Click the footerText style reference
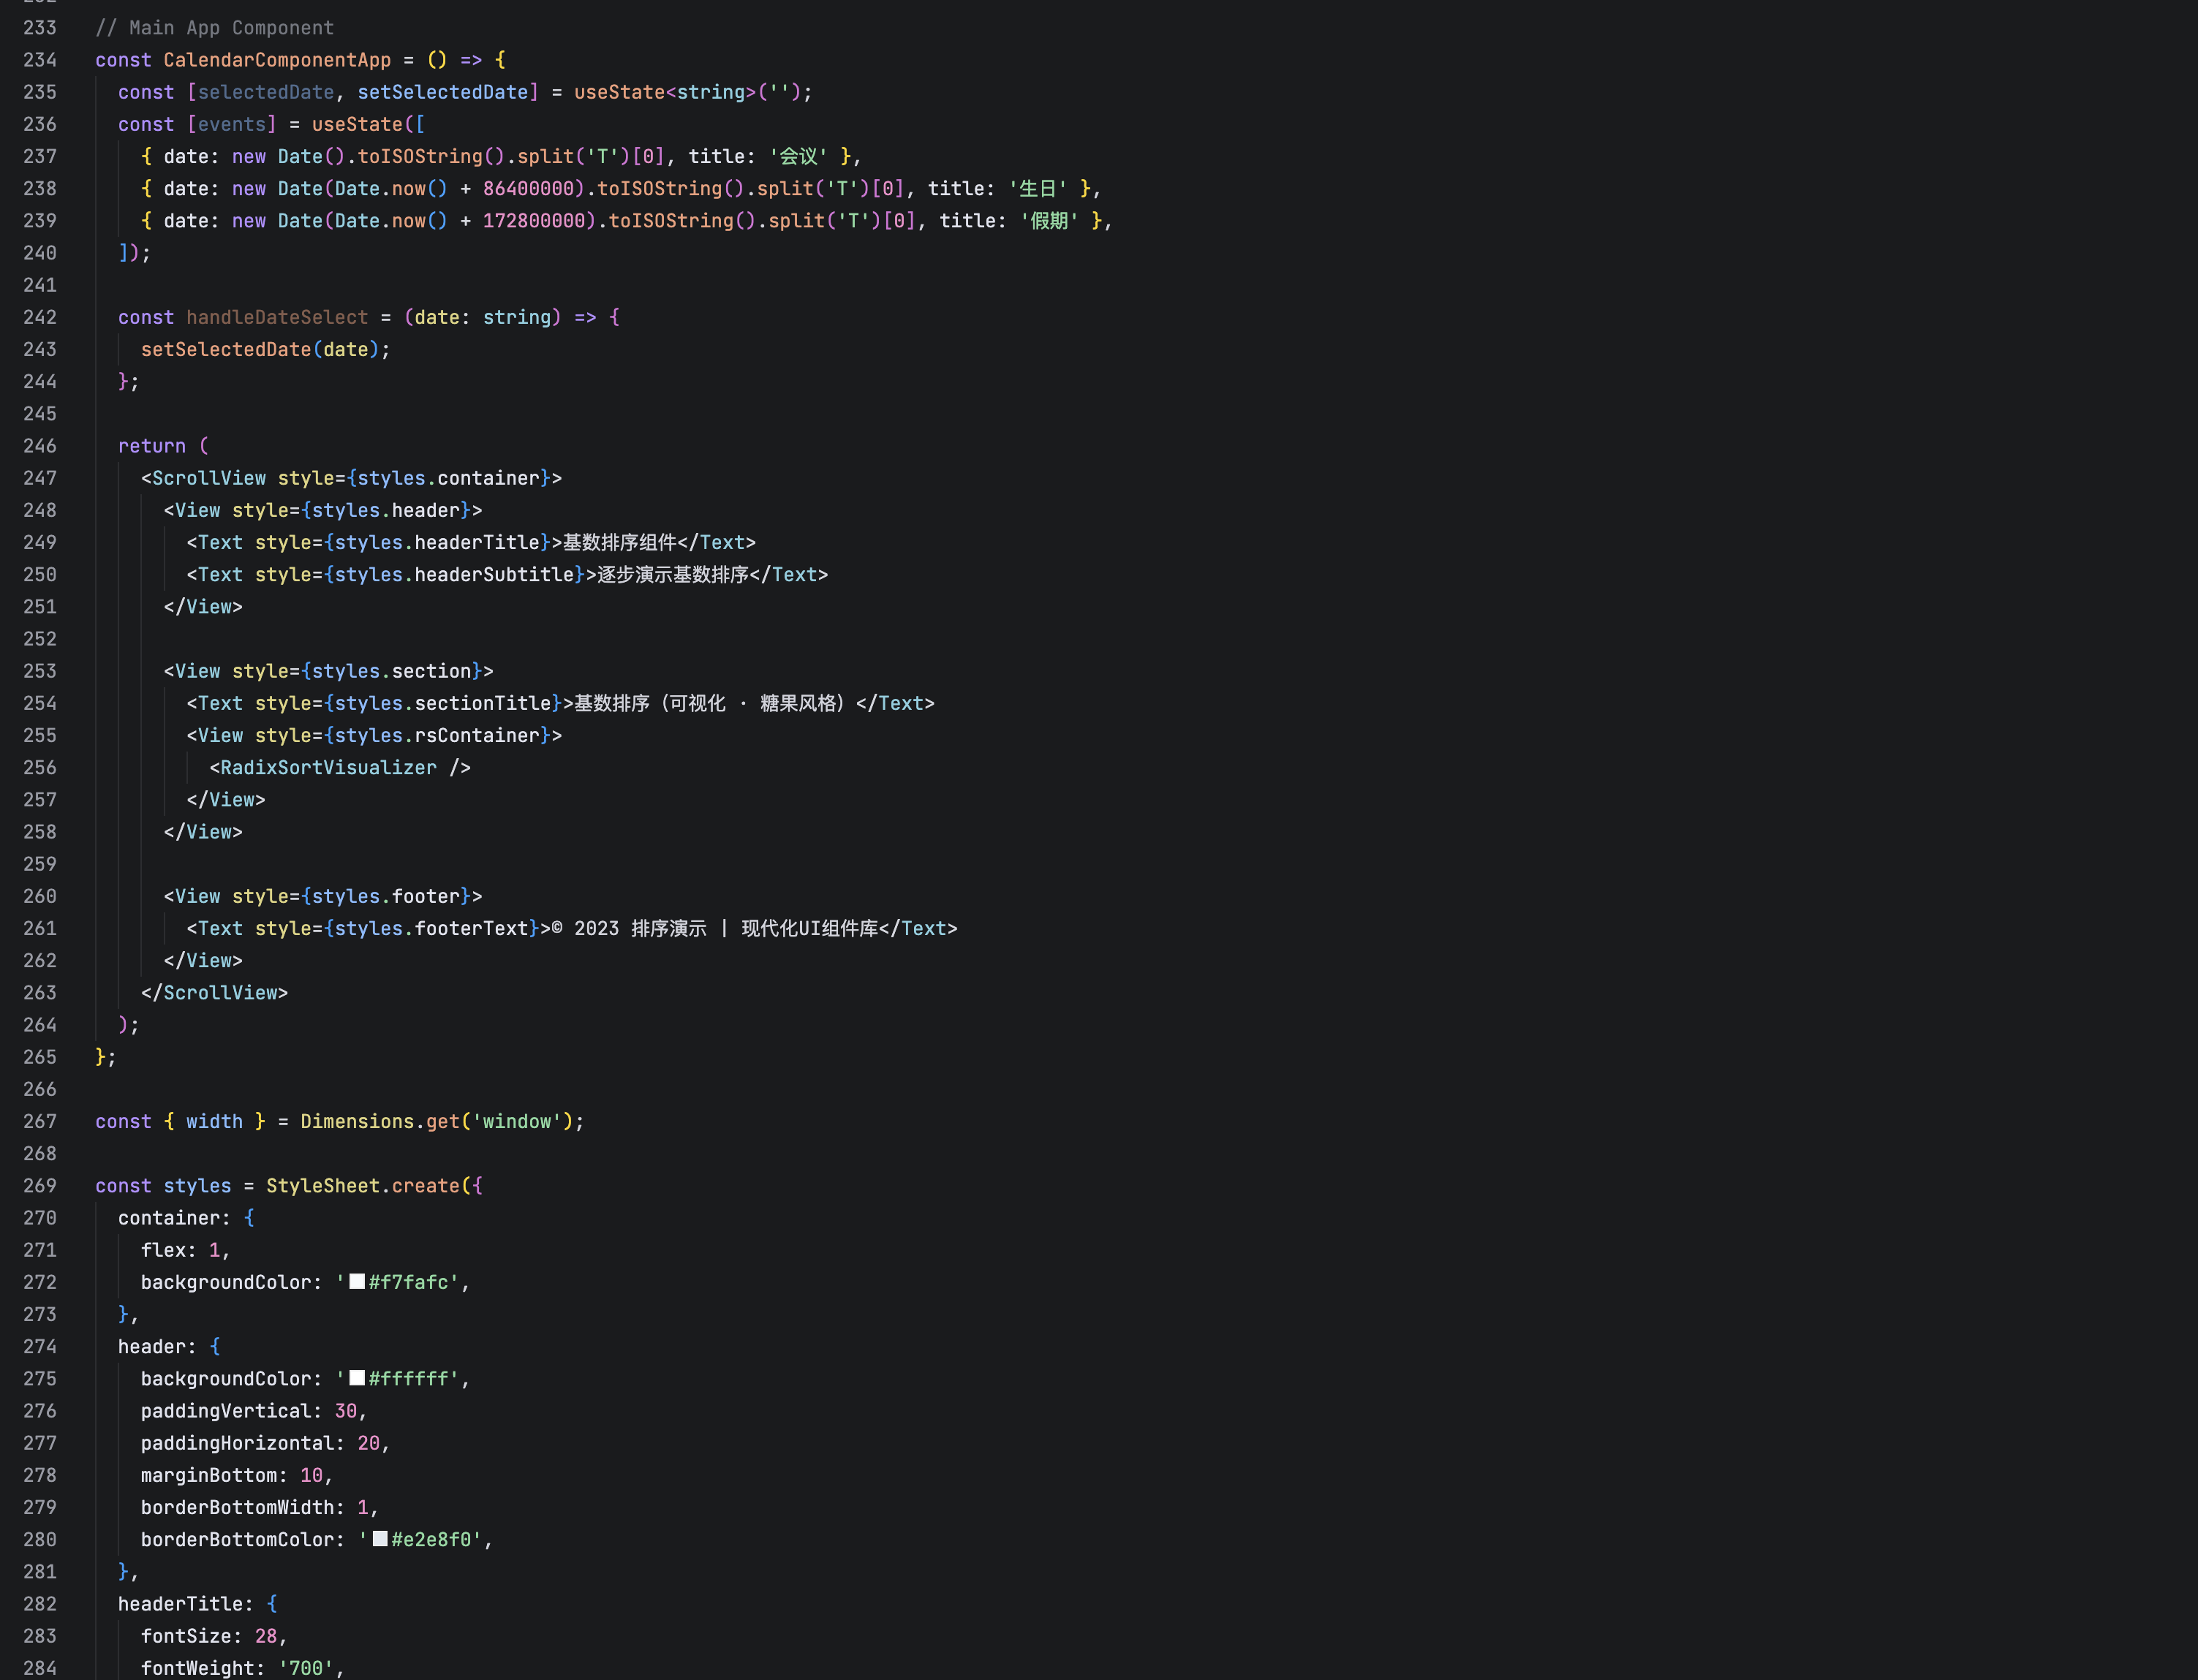 [471, 928]
